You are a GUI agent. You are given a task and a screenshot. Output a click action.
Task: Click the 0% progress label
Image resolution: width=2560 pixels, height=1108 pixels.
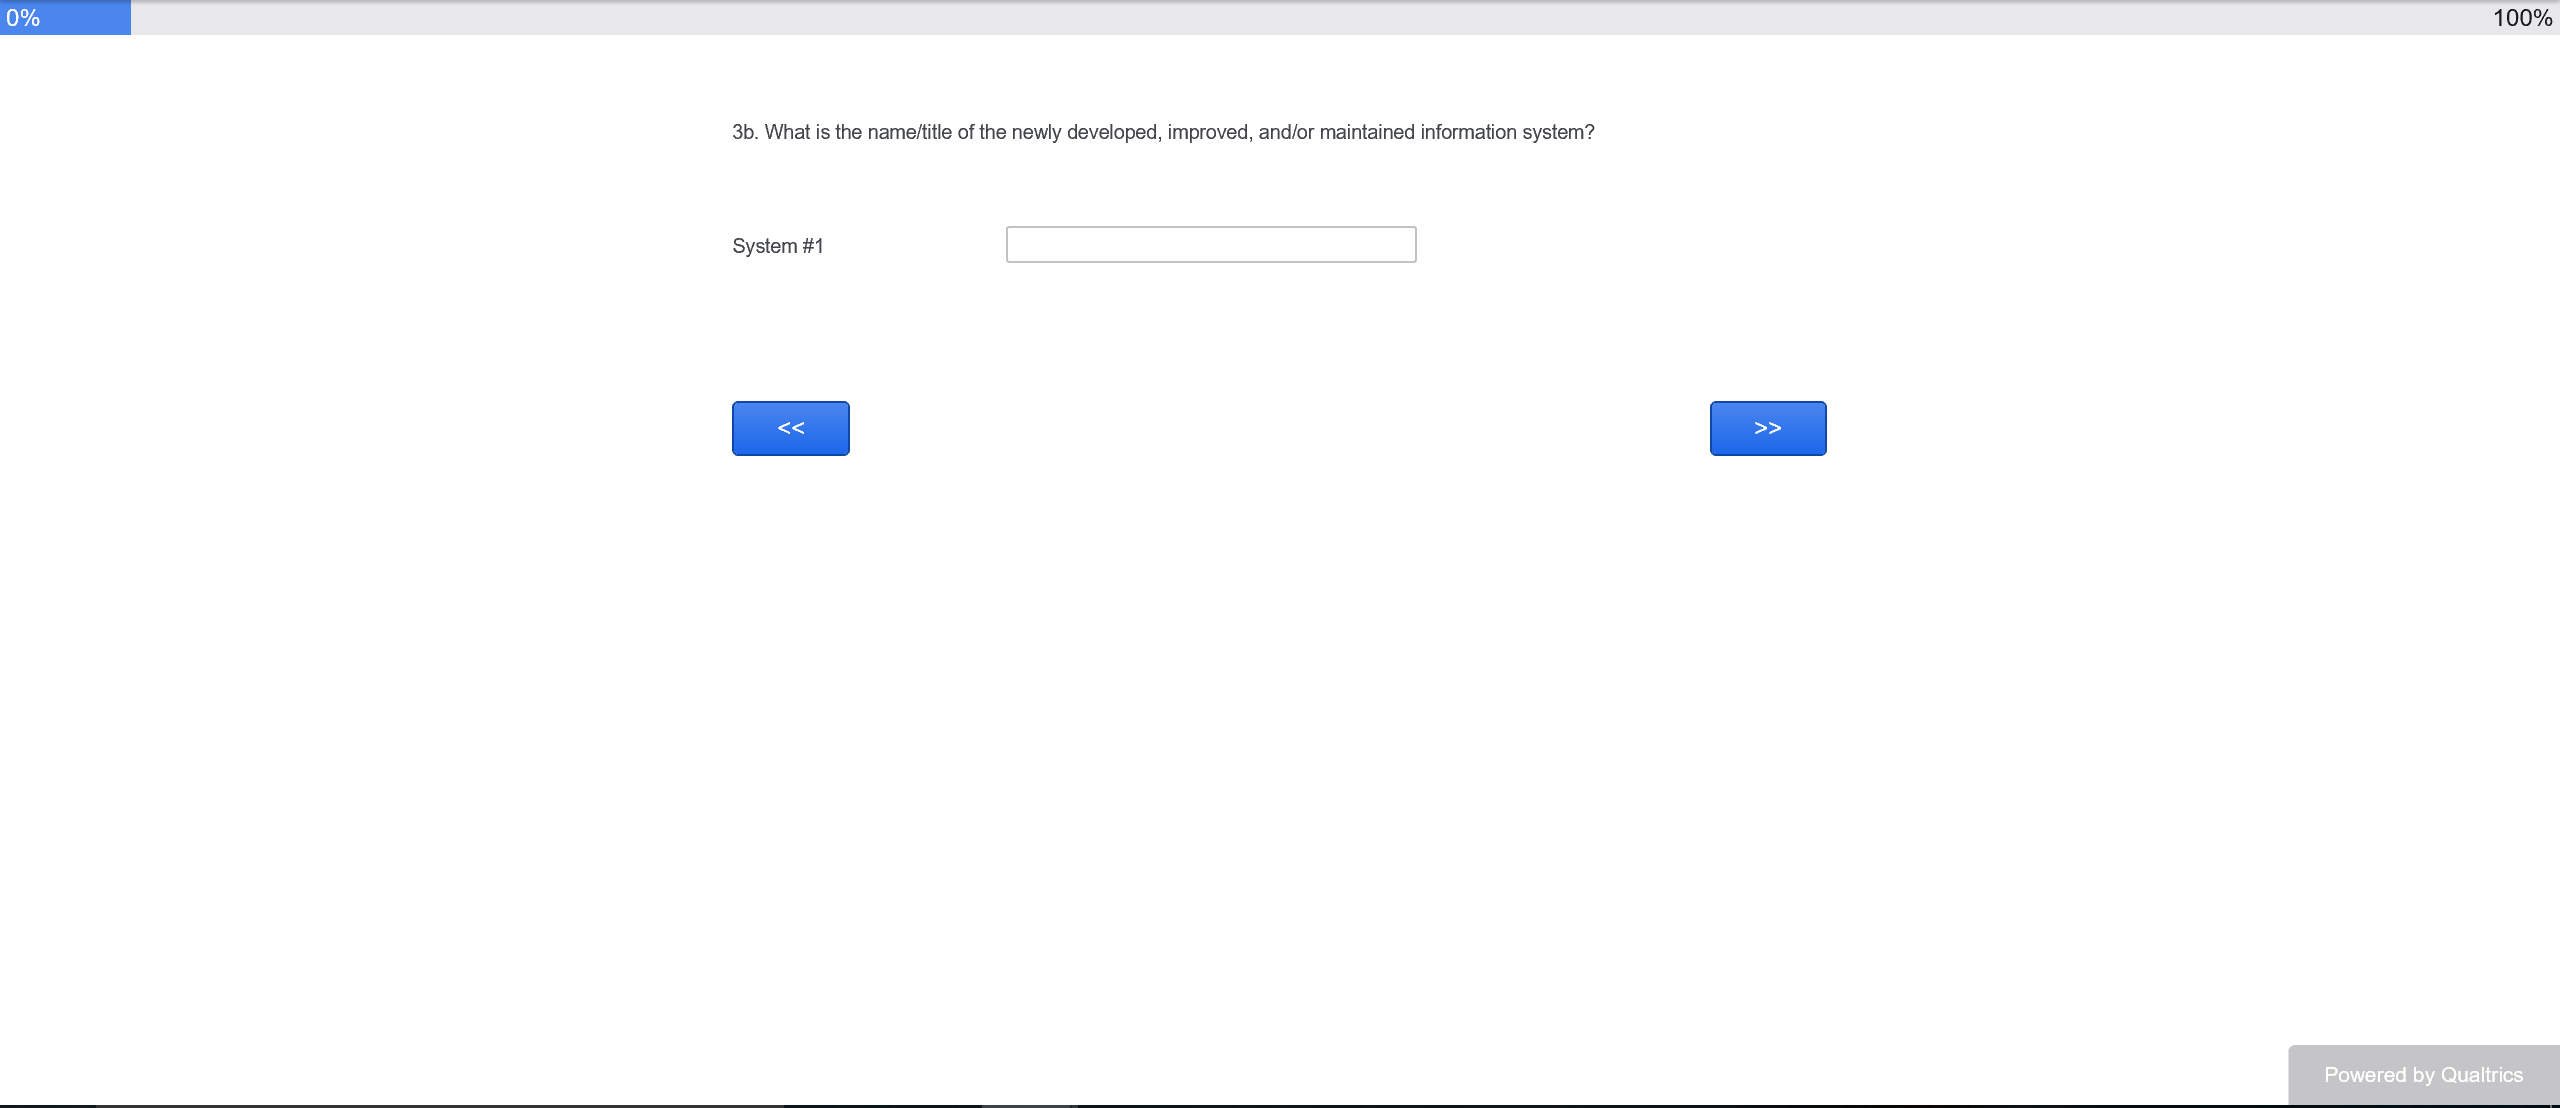click(x=23, y=18)
